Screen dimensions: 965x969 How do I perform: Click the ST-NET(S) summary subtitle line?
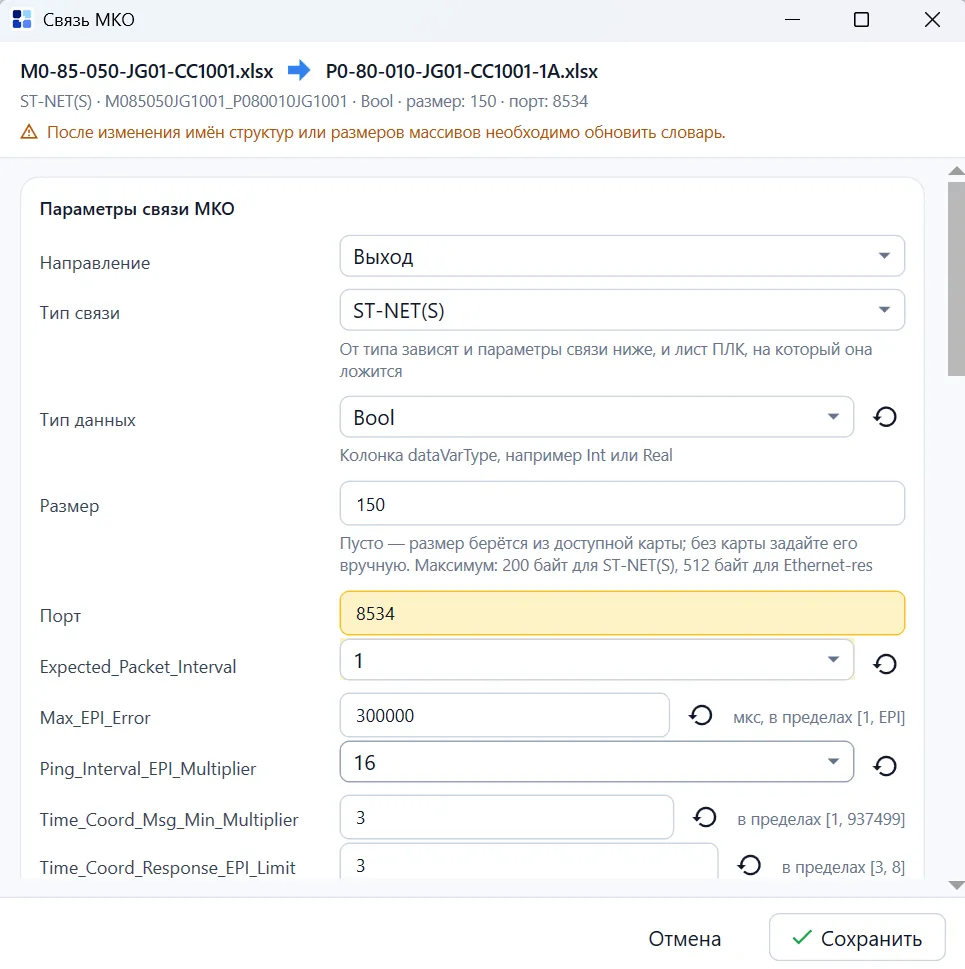304,101
